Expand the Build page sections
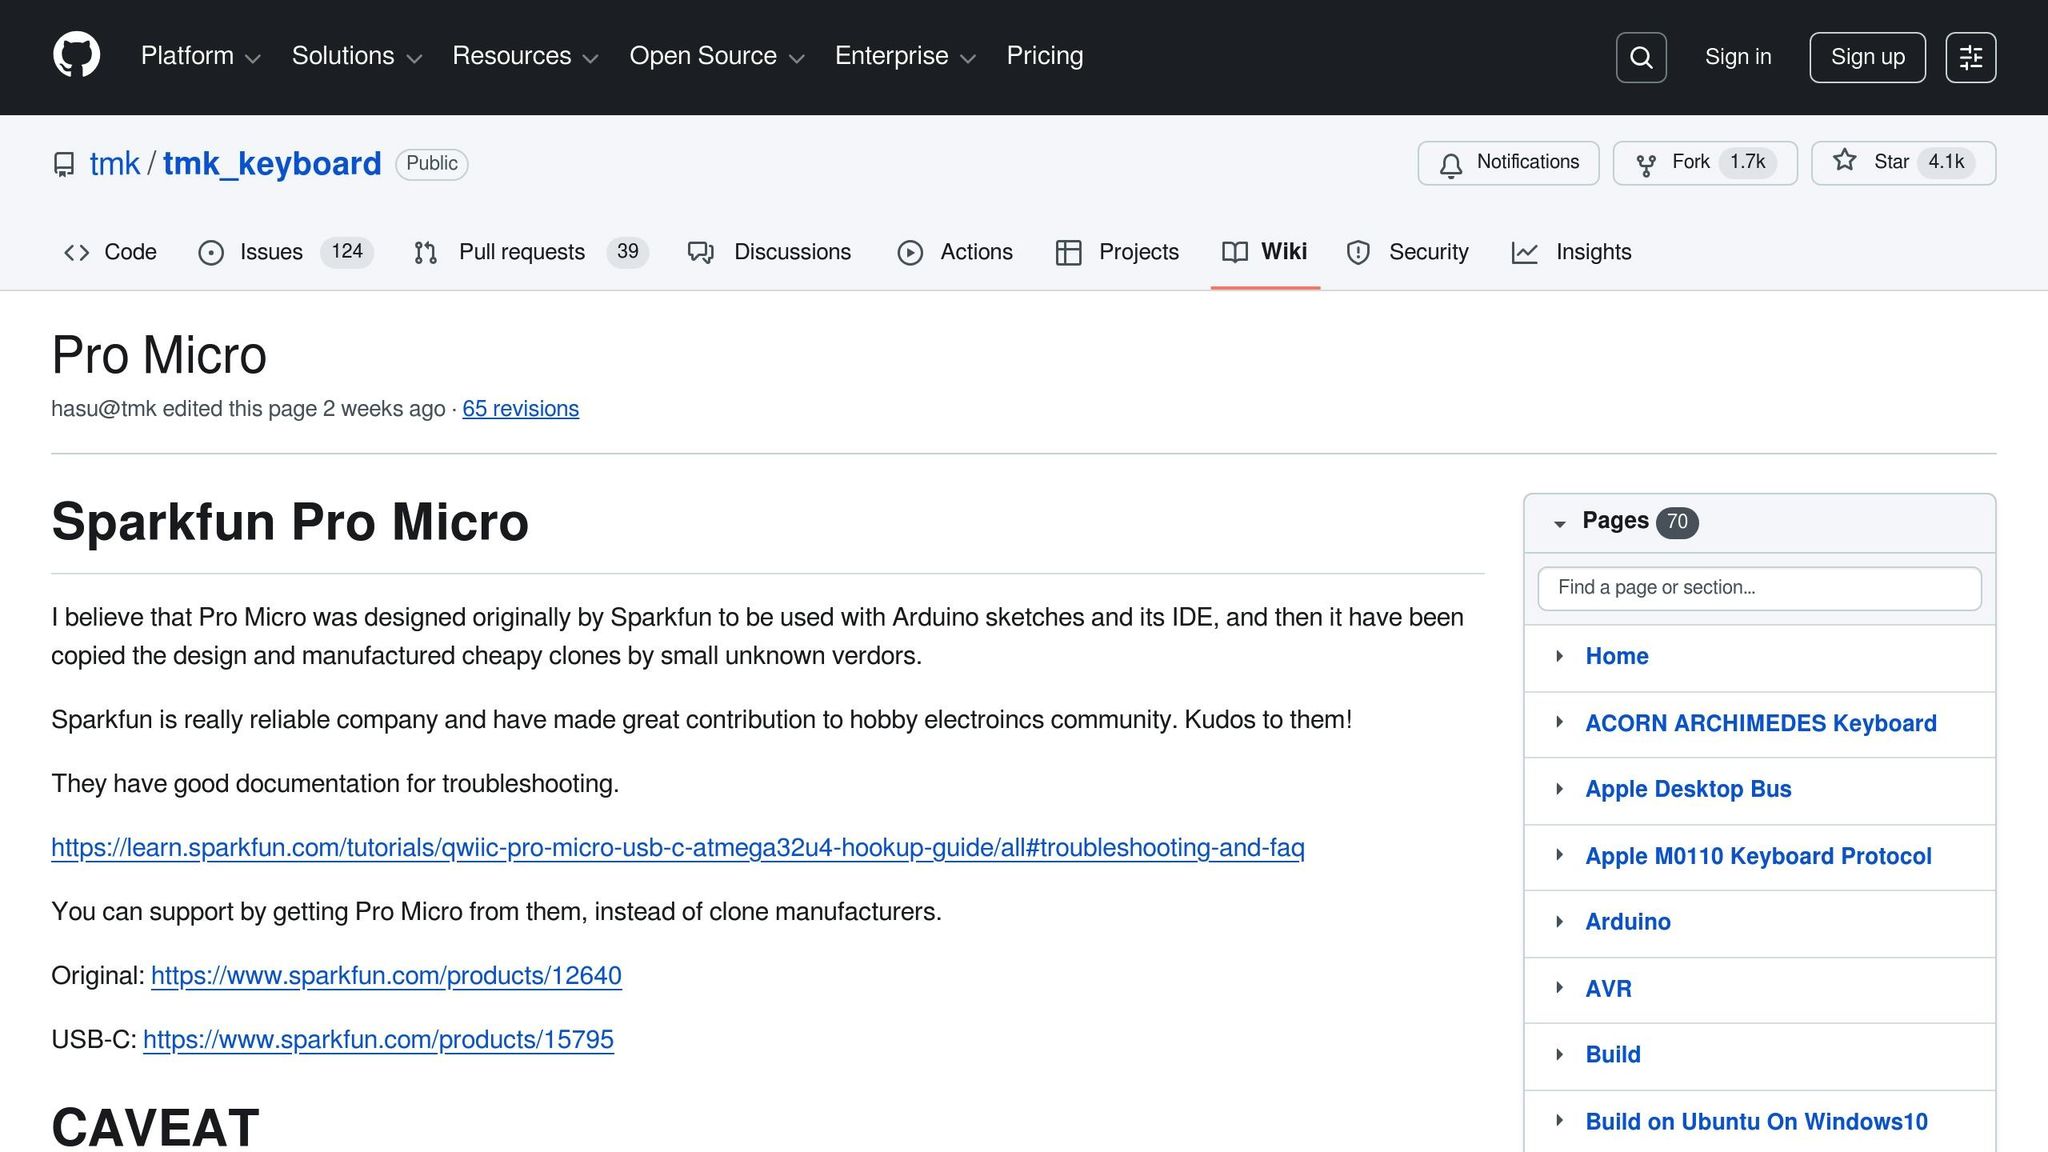The image size is (2048, 1152). (1559, 1054)
